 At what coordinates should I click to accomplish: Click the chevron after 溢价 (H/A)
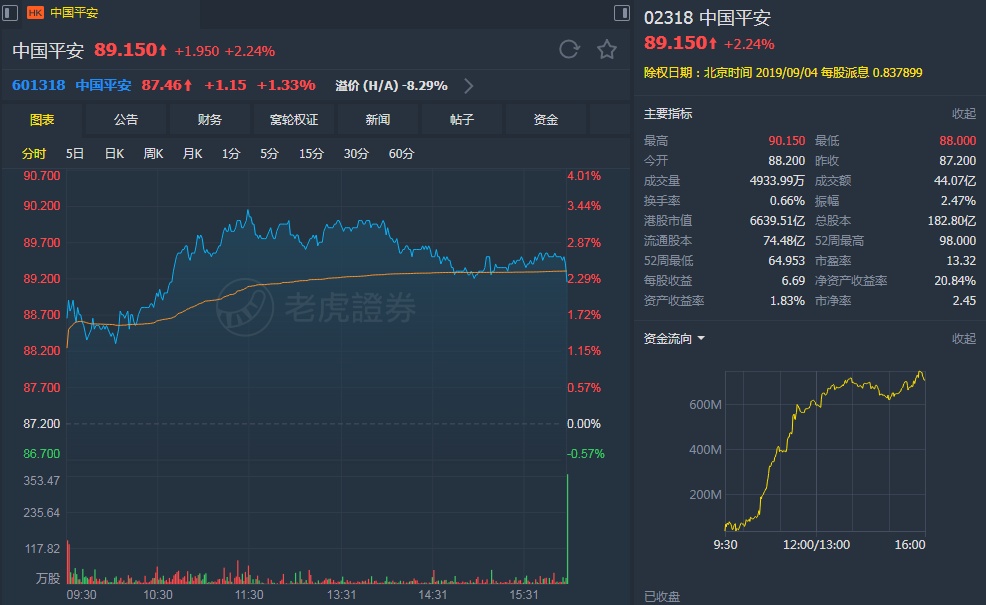click(x=469, y=86)
